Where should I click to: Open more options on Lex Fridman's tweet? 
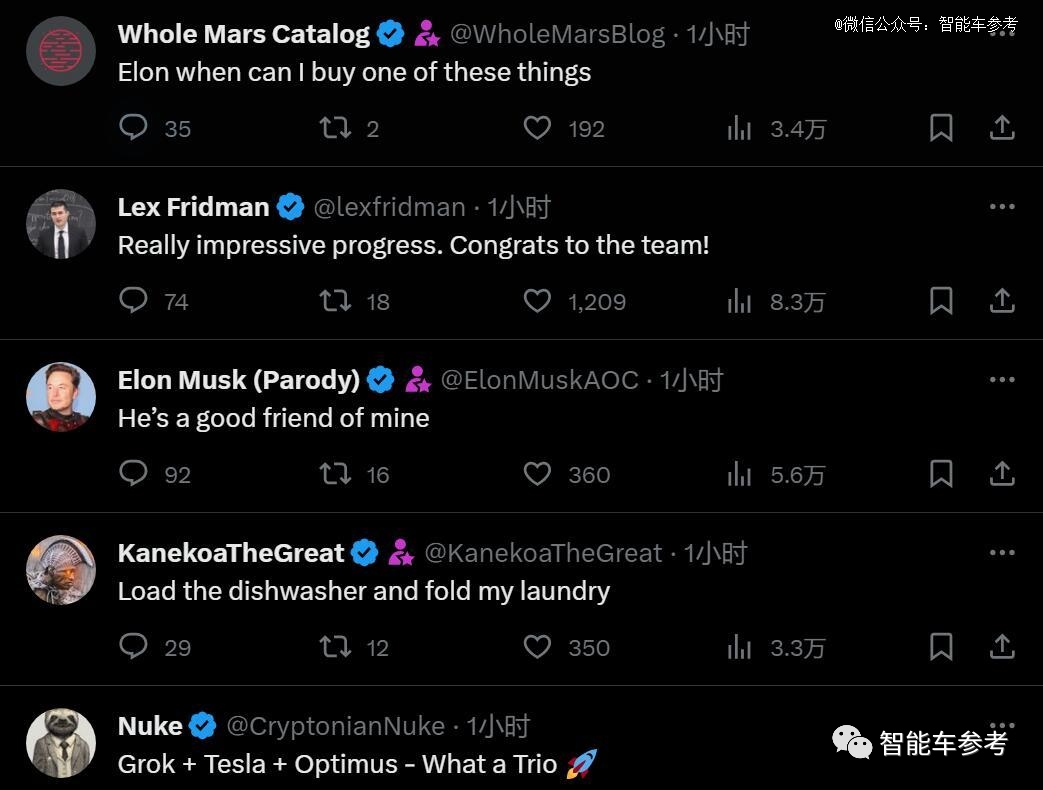click(x=1002, y=207)
